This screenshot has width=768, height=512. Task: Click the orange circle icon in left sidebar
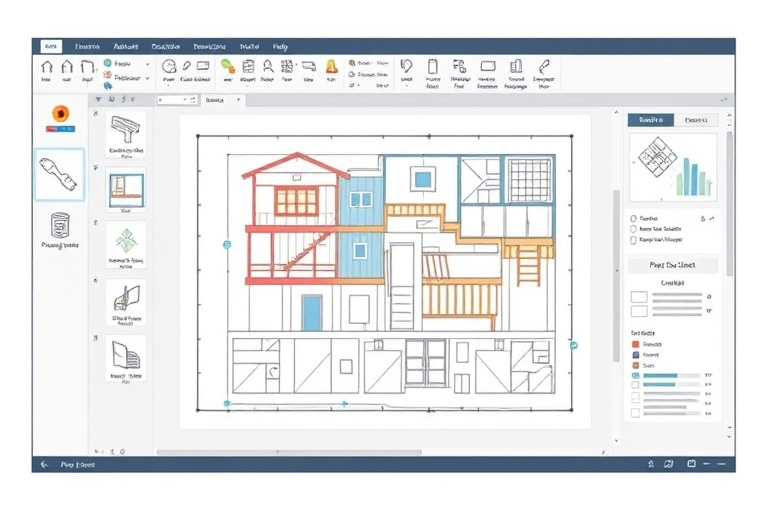[x=60, y=114]
